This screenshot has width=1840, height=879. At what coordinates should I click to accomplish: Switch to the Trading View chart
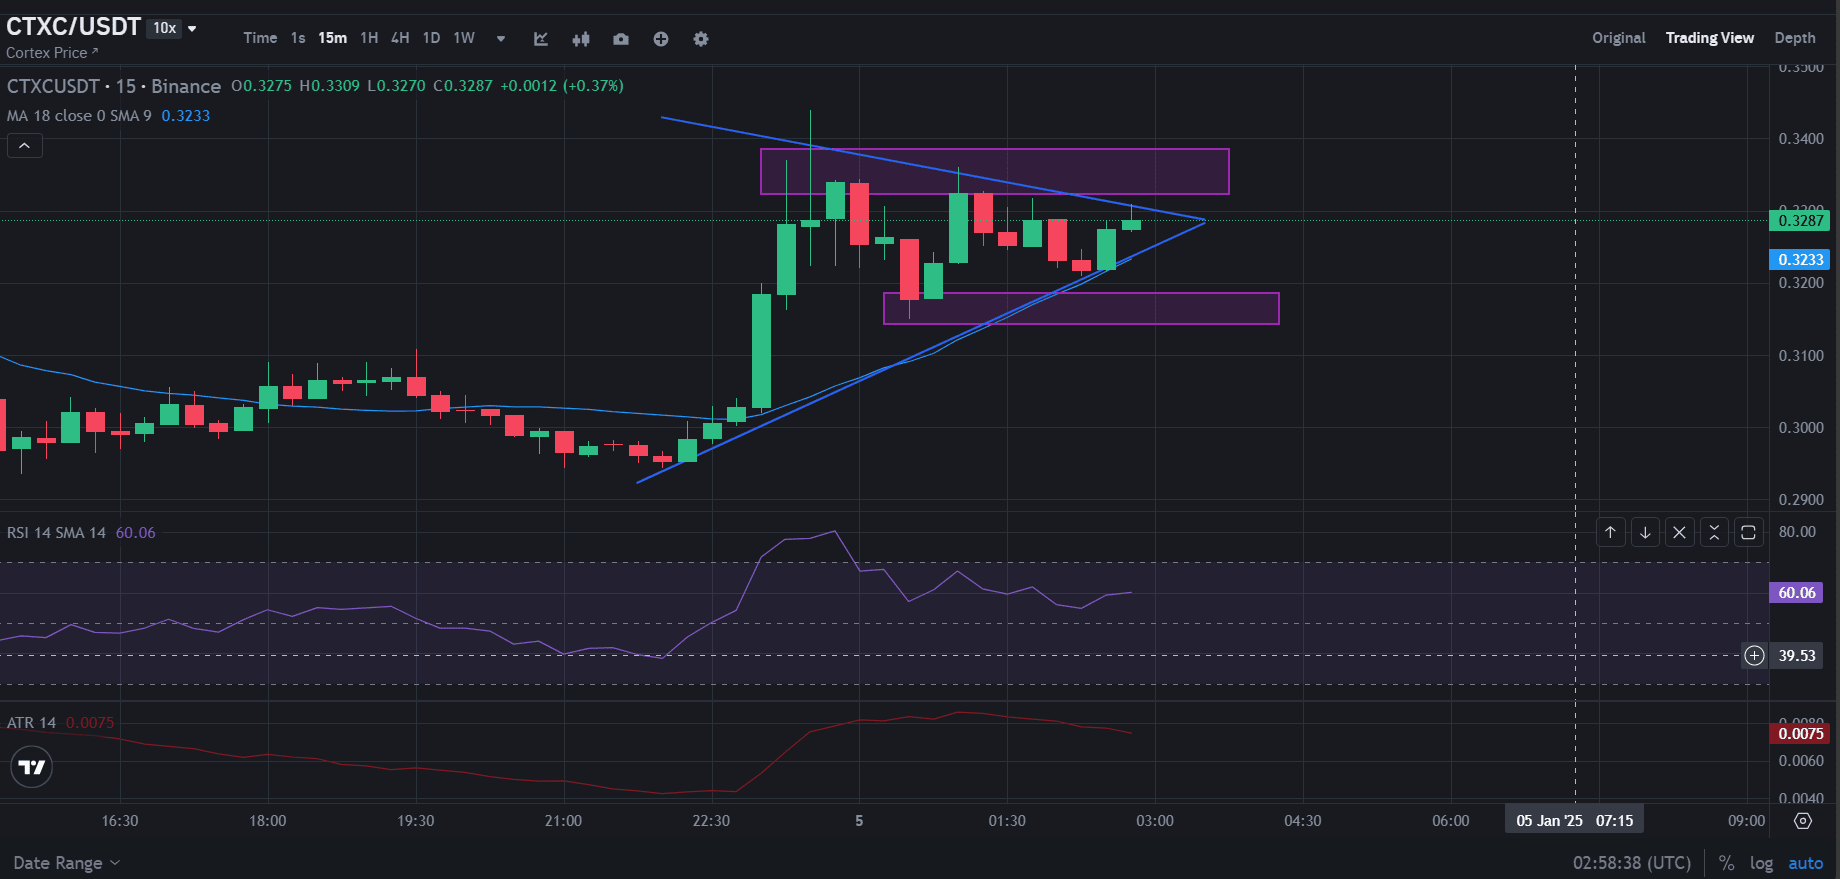tap(1710, 38)
